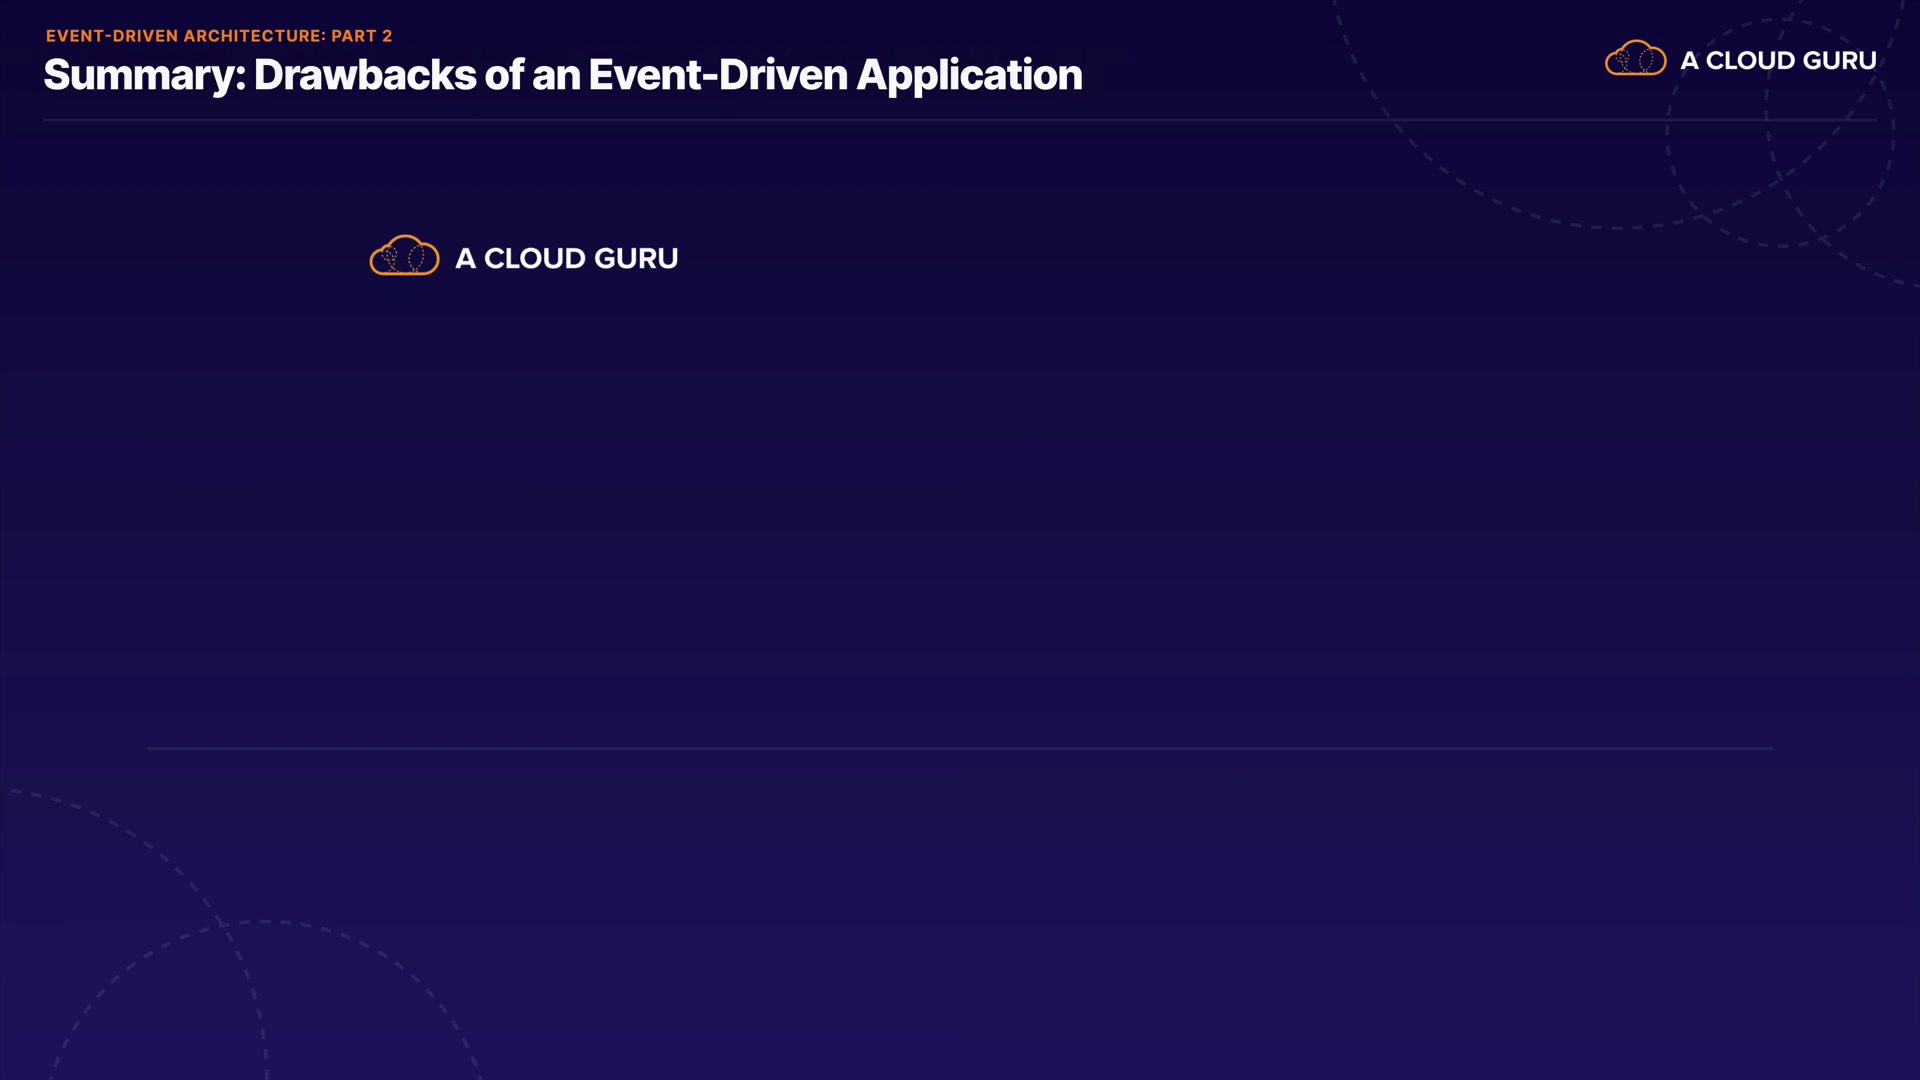Click the word 'ARCHITECTURE:' in the orange subtitle

pos(254,36)
